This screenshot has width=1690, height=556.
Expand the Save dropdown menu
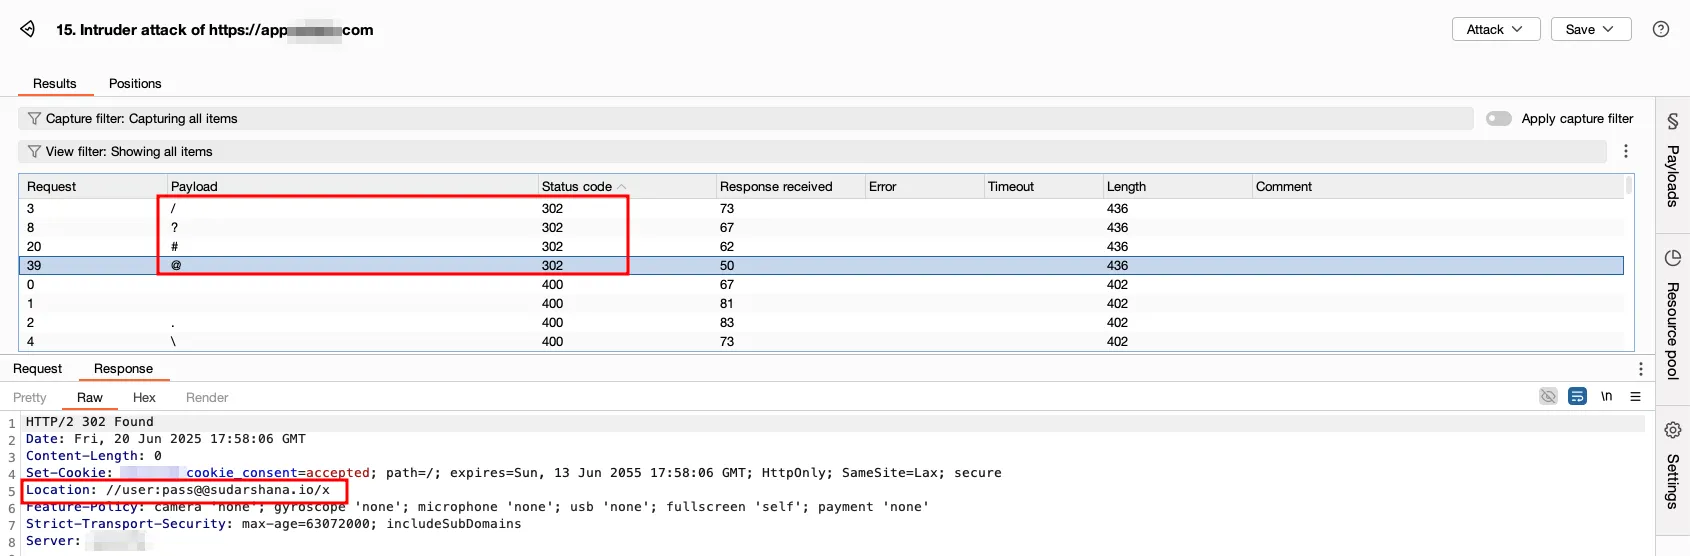(1591, 29)
